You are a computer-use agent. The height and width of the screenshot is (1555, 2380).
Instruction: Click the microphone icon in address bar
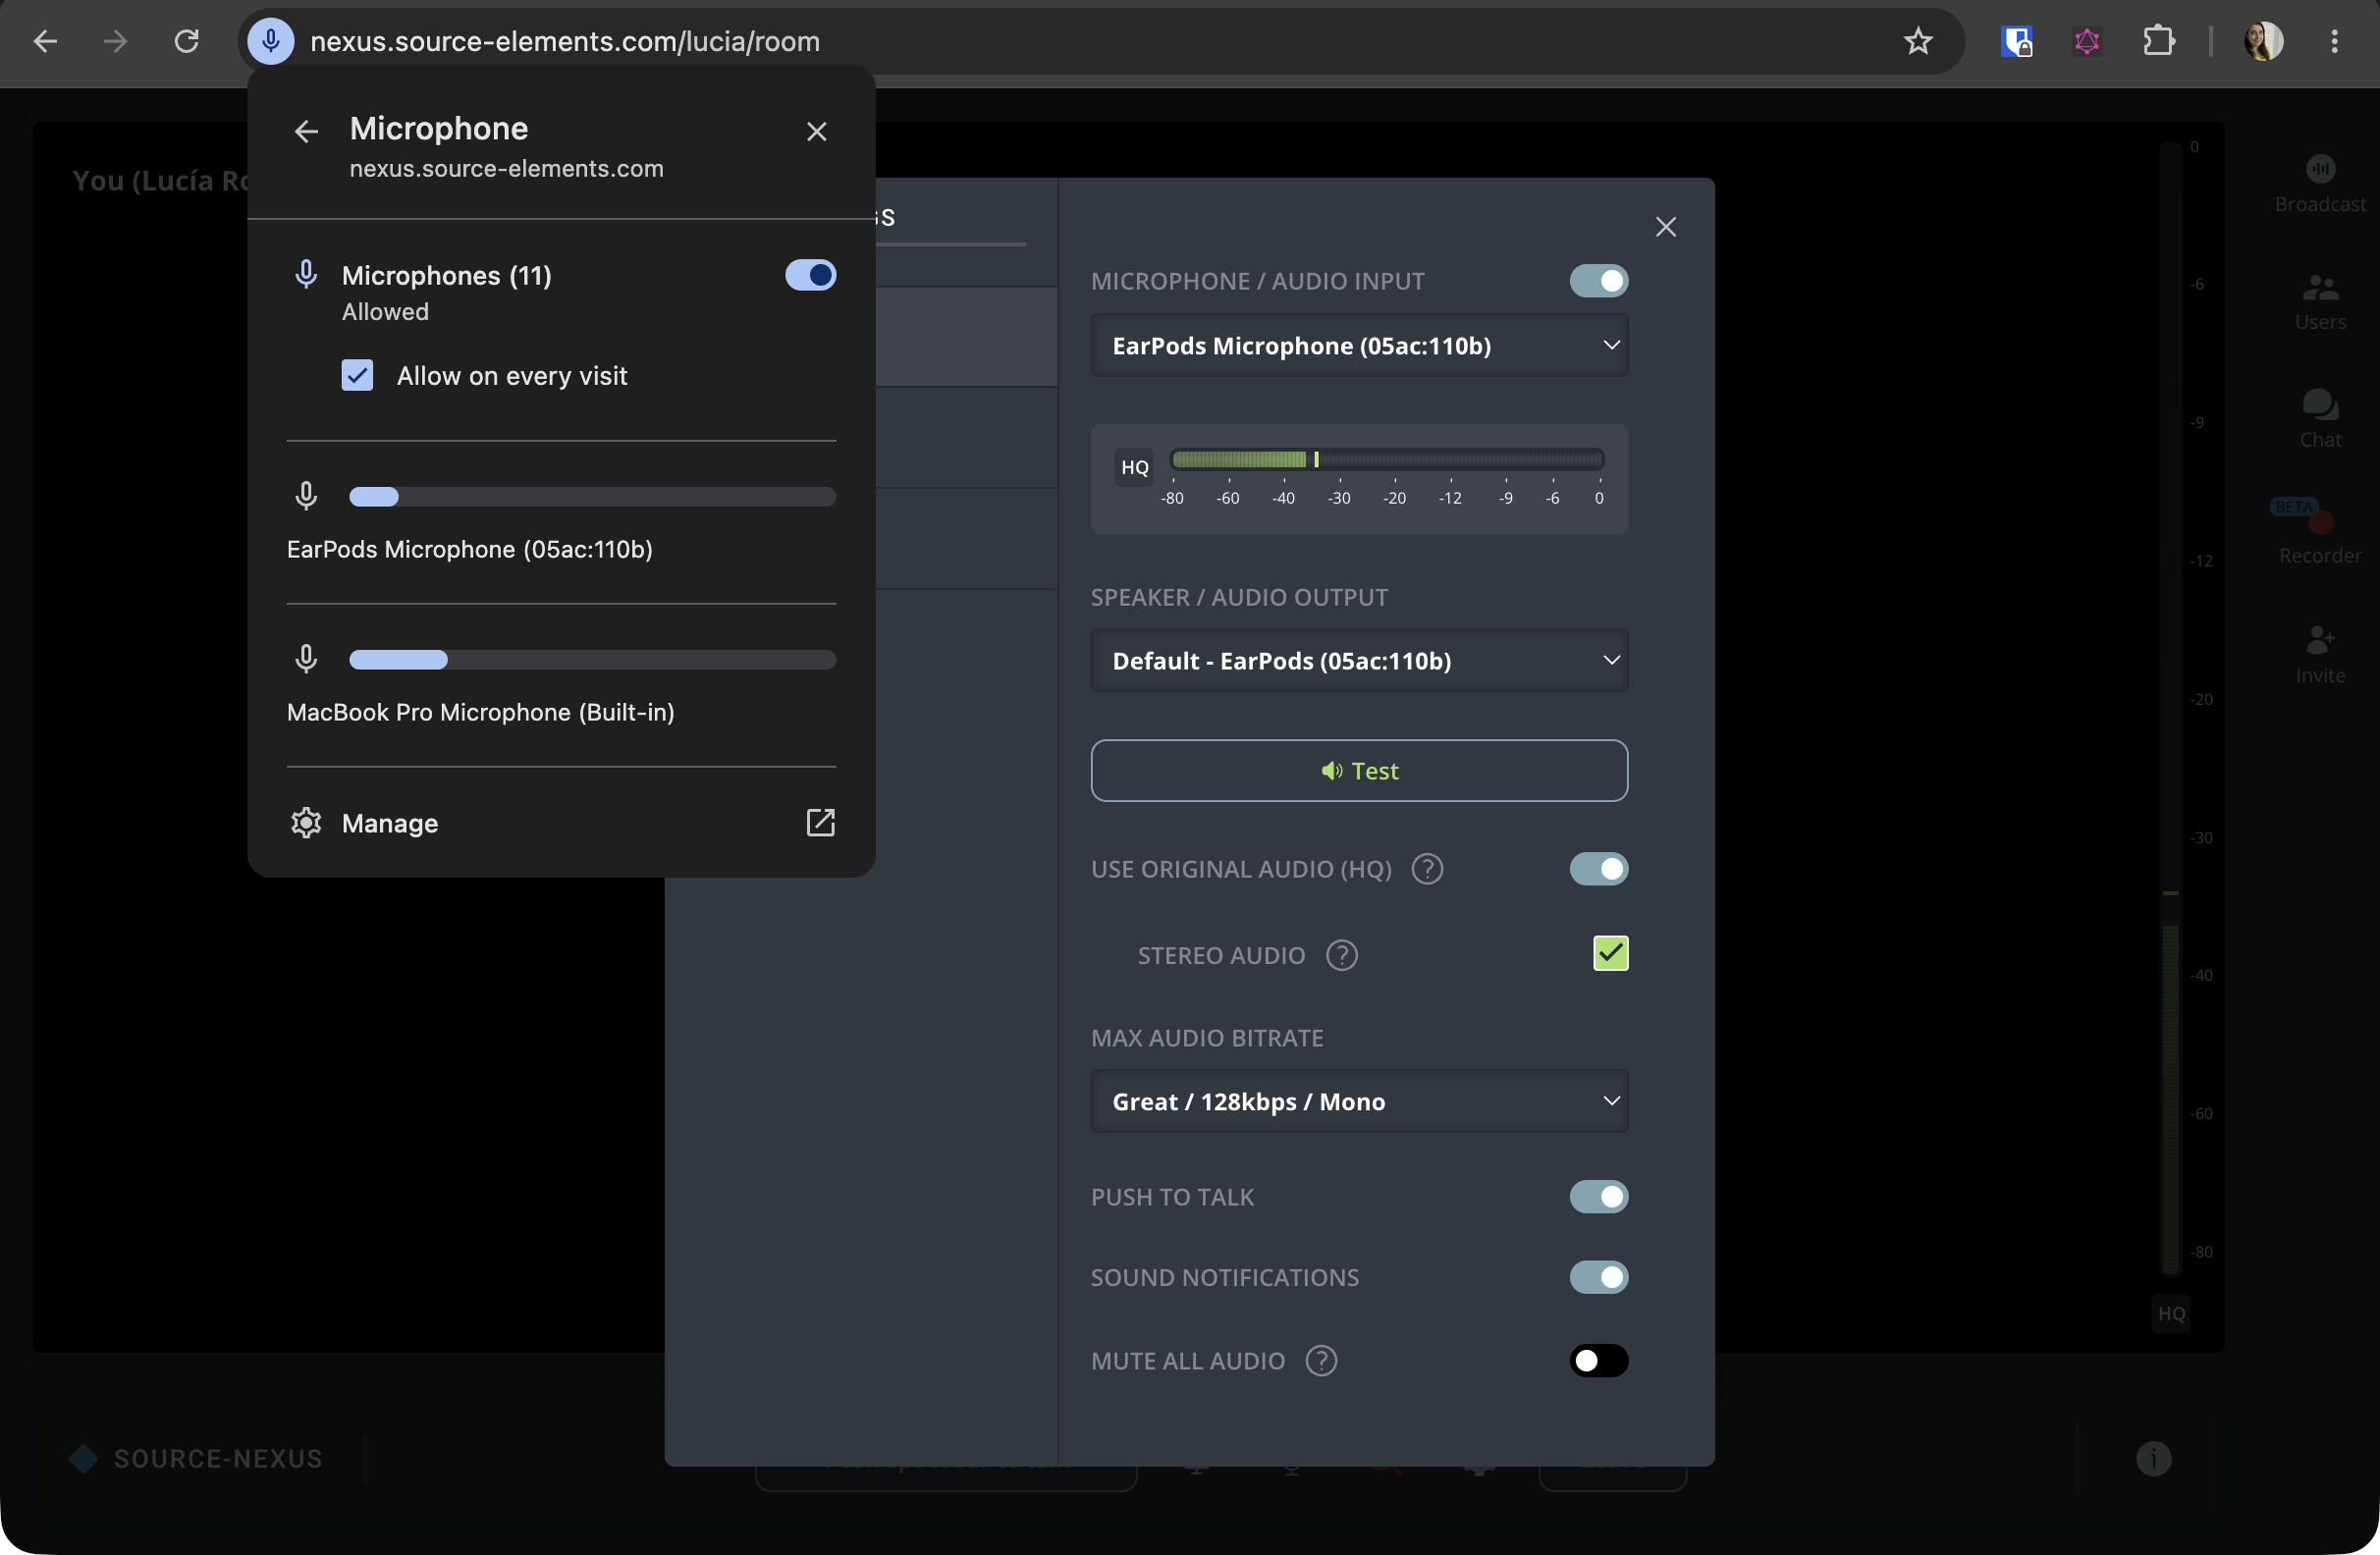[270, 41]
